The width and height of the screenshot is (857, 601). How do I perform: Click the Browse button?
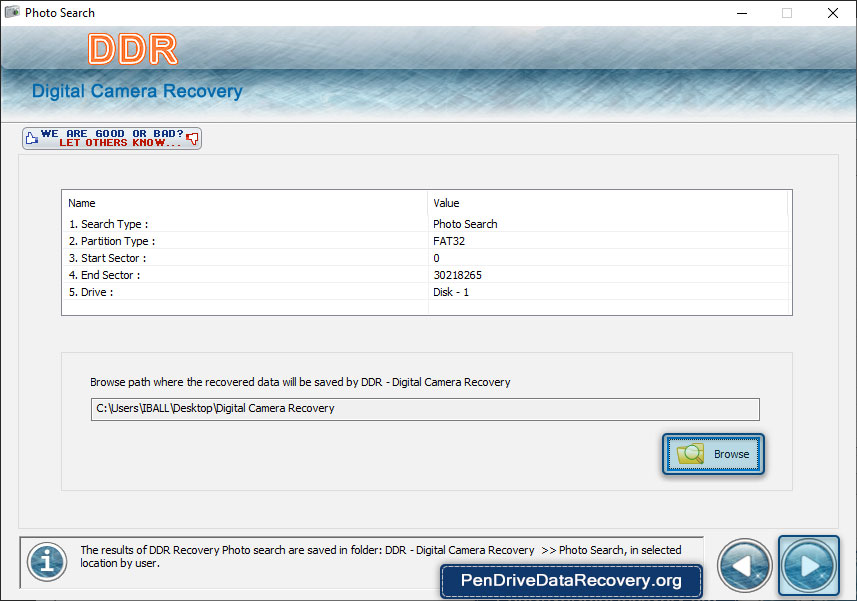713,454
